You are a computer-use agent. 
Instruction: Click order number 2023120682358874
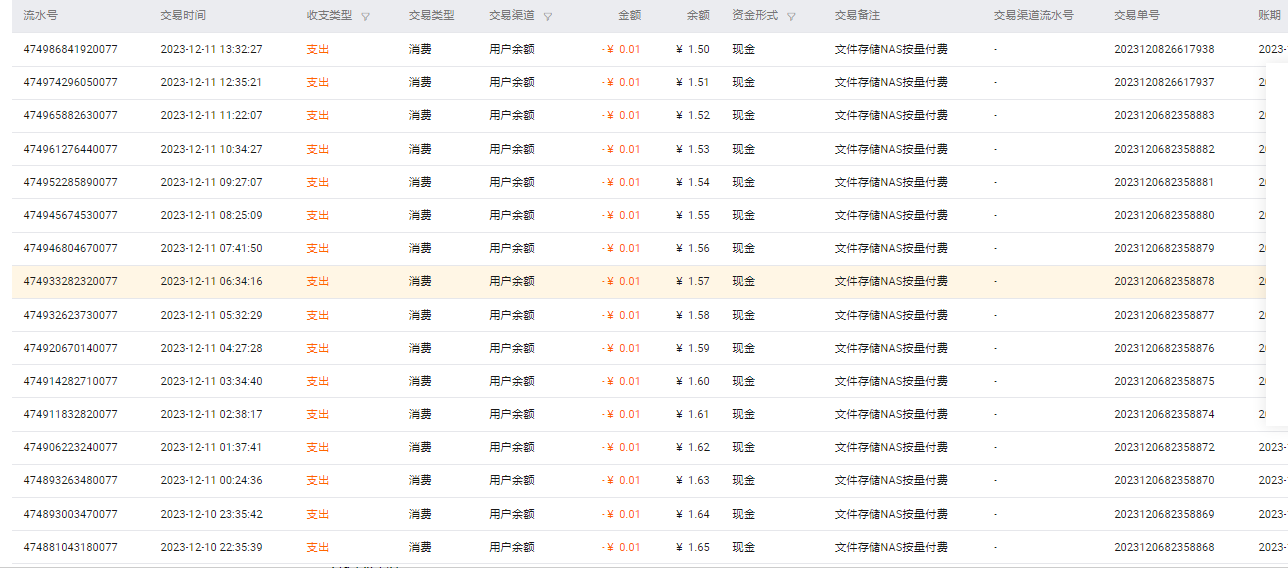click(x=1164, y=415)
